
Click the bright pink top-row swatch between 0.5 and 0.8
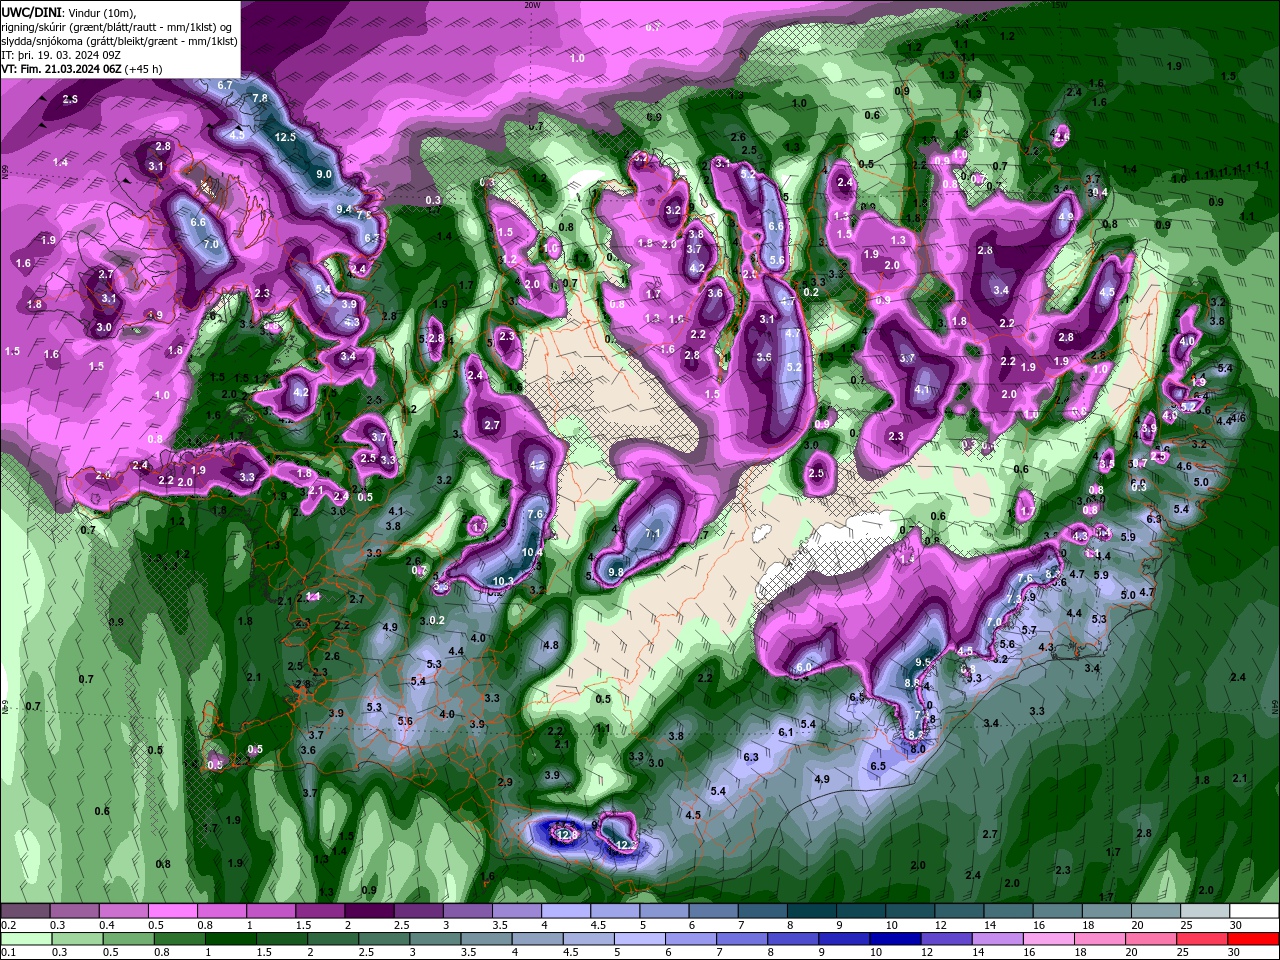pos(172,911)
